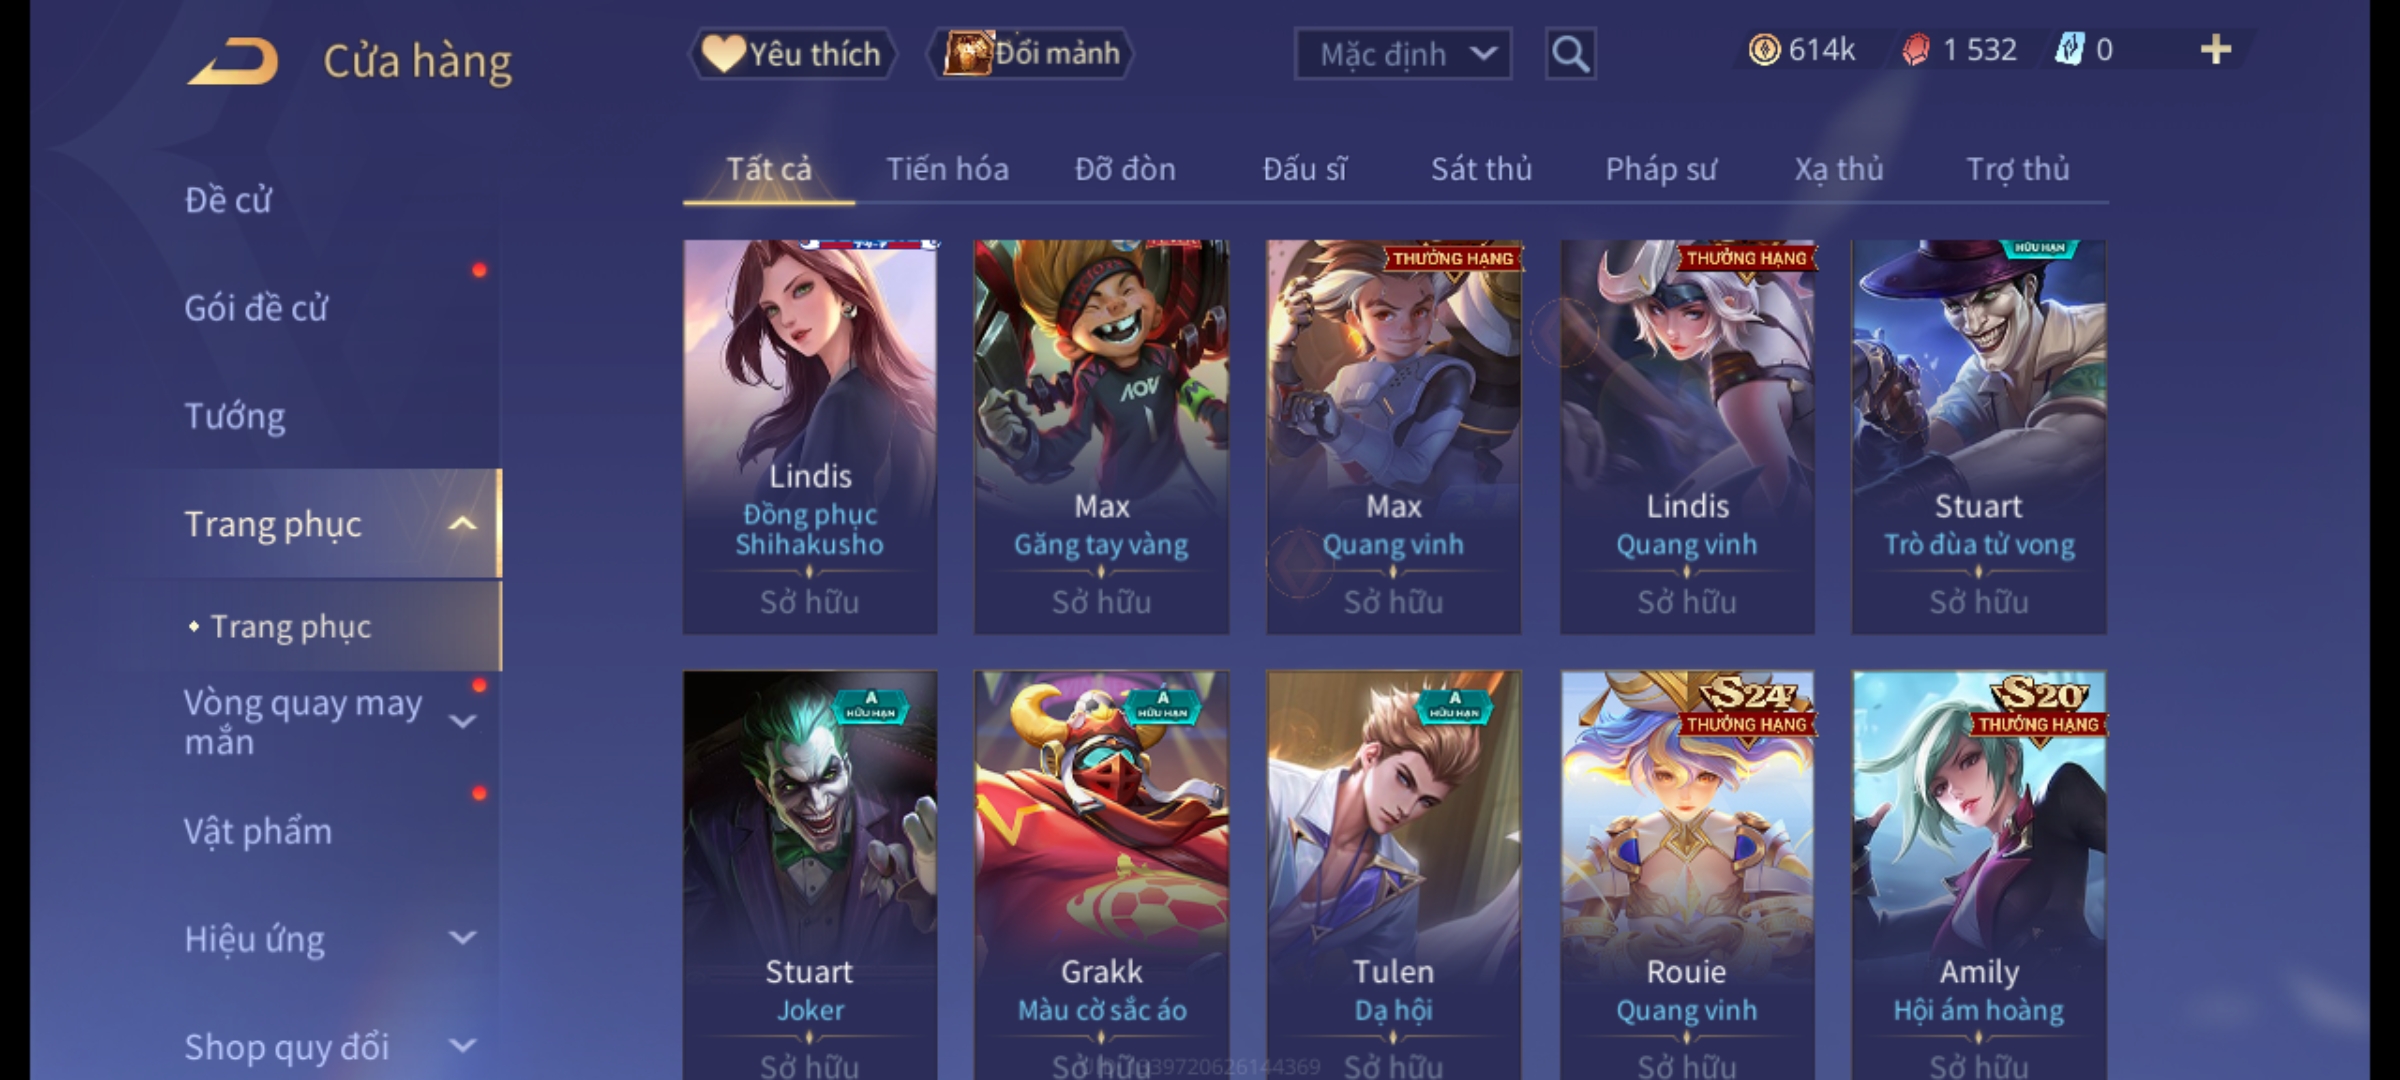
Task: Select the Tiến hóa tab
Action: (x=947, y=169)
